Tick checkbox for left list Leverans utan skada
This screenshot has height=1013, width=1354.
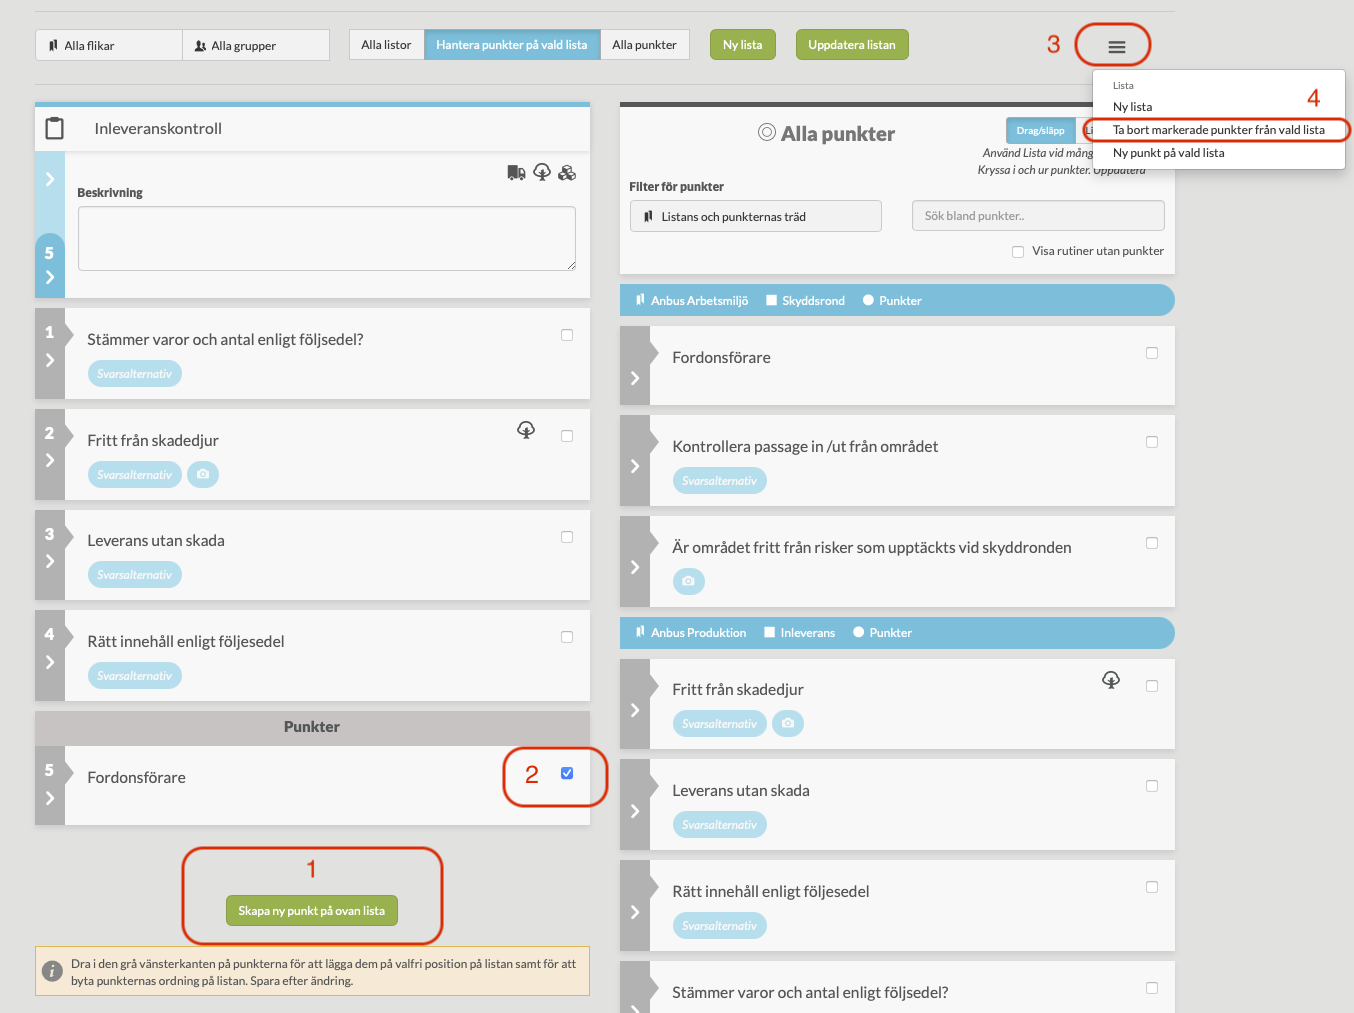tap(567, 537)
